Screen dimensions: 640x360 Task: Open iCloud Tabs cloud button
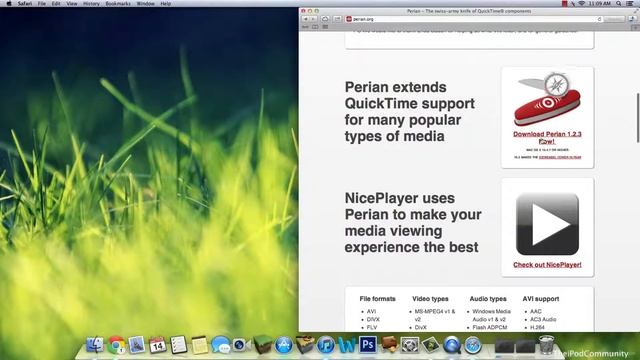tap(325, 19)
